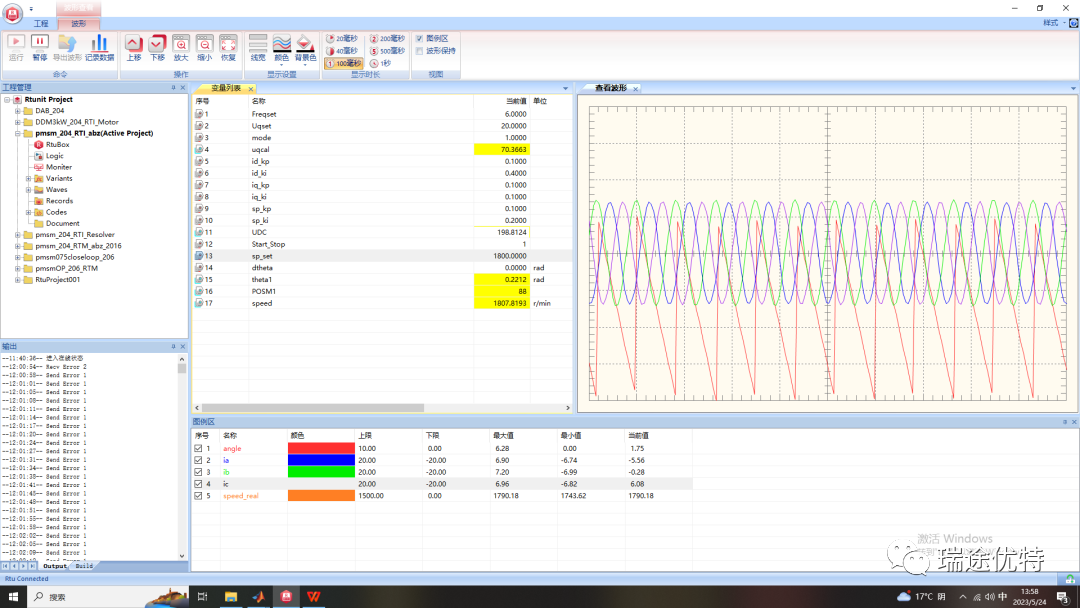Switch to the Build output tab
The height and width of the screenshot is (608, 1080).
(x=84, y=566)
